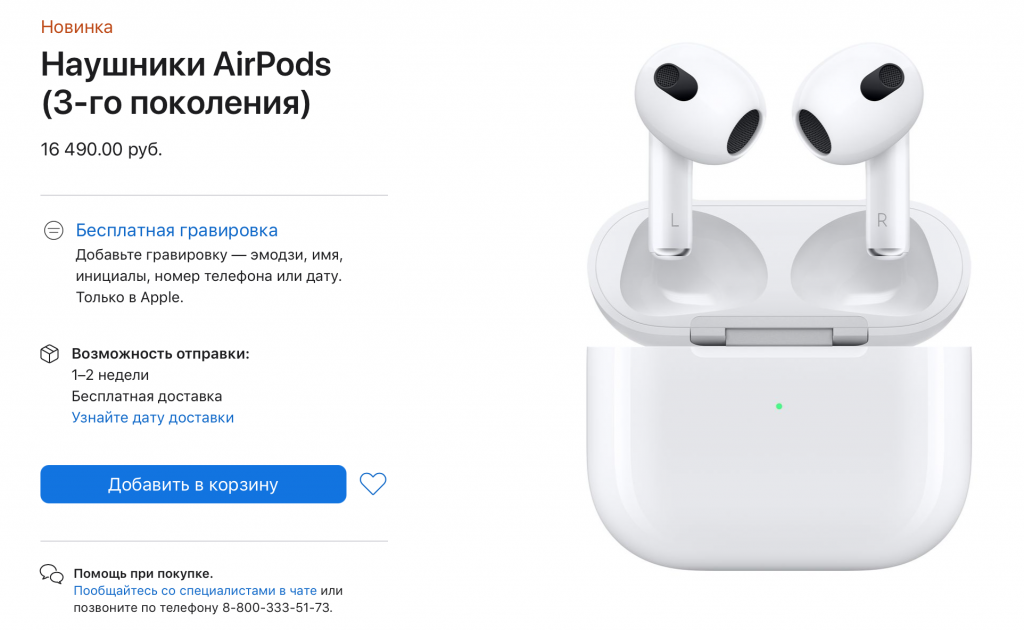
Task: Click the Возможность отправки heading
Action: tap(161, 354)
